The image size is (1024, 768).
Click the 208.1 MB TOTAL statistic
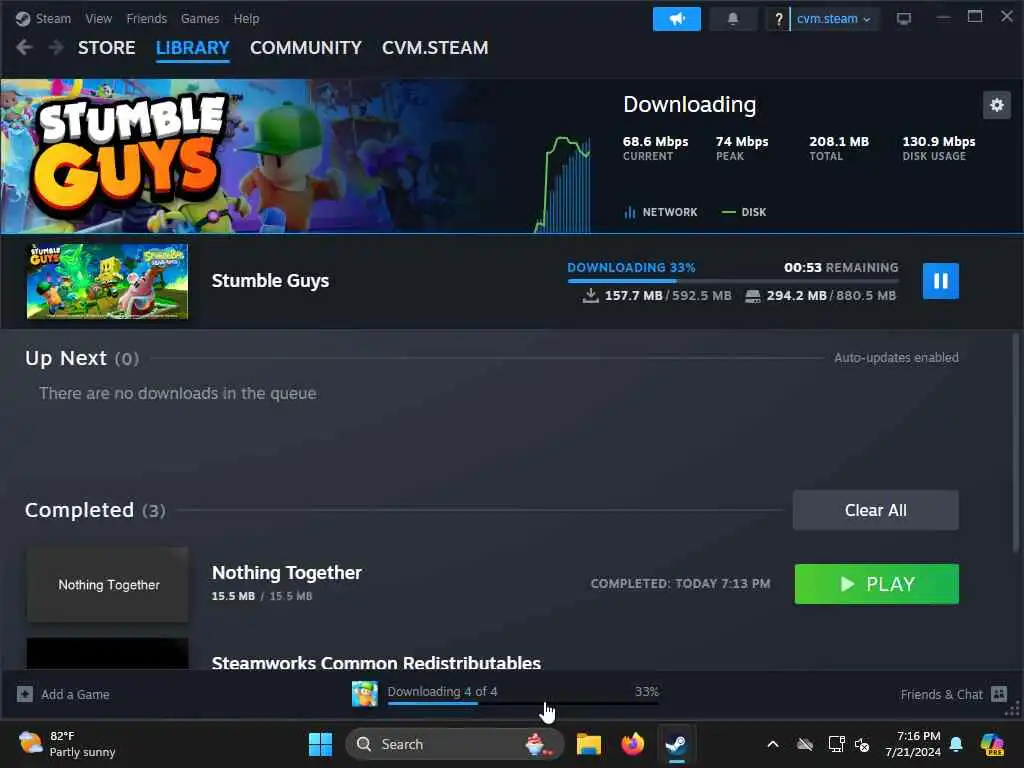click(839, 148)
